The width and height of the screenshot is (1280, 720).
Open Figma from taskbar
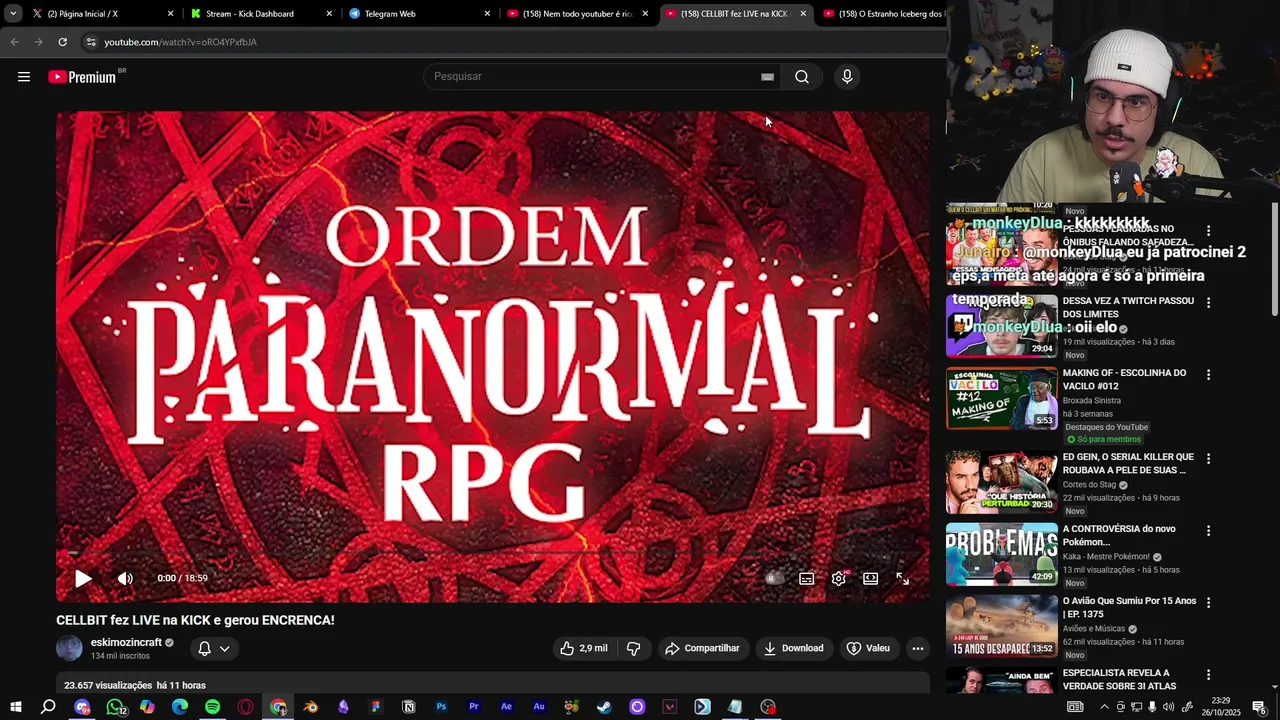[x=376, y=707]
